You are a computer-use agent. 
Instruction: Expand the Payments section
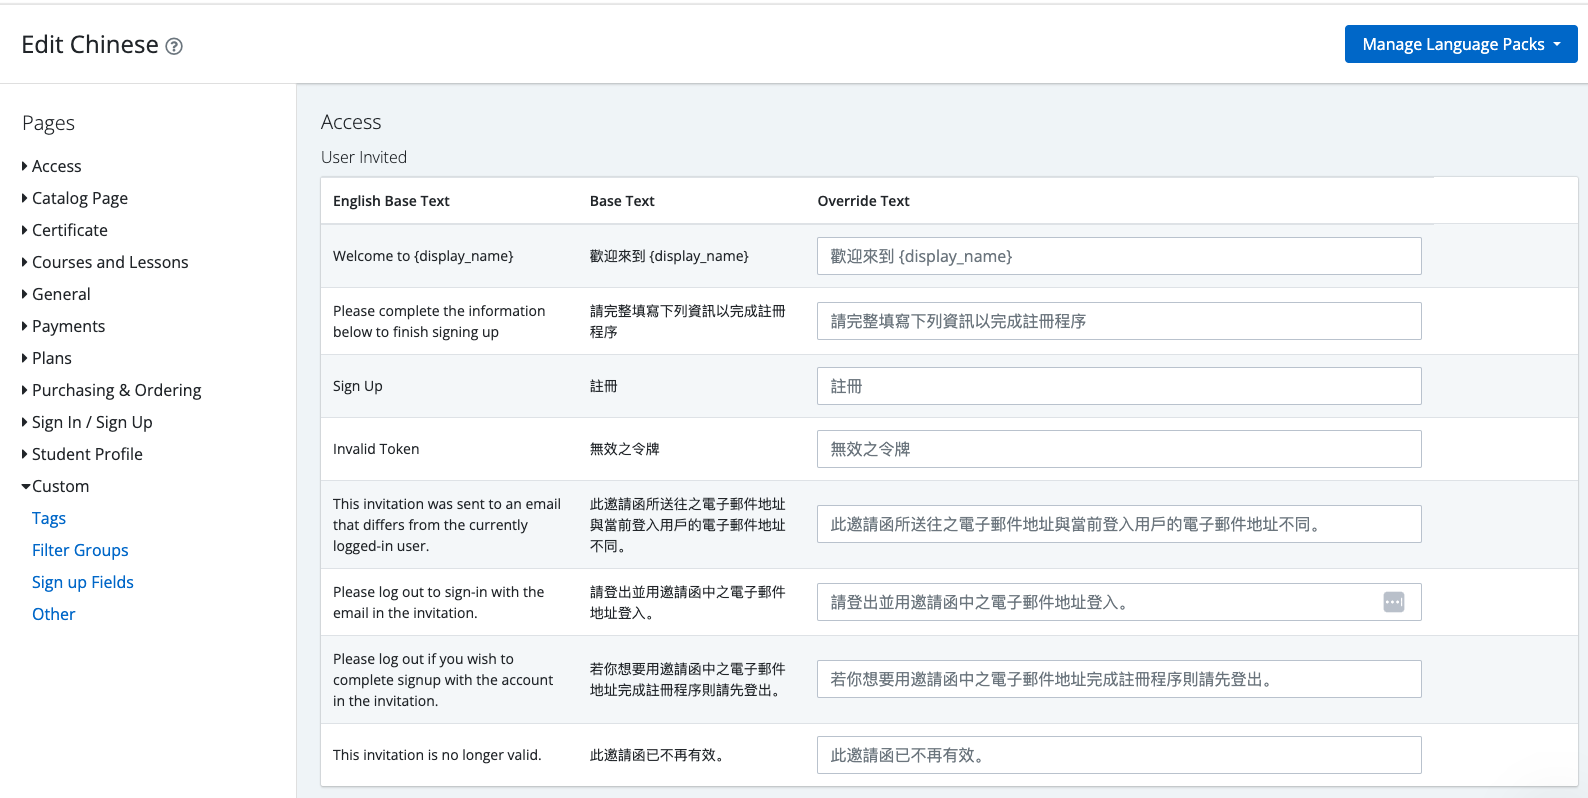pos(63,326)
